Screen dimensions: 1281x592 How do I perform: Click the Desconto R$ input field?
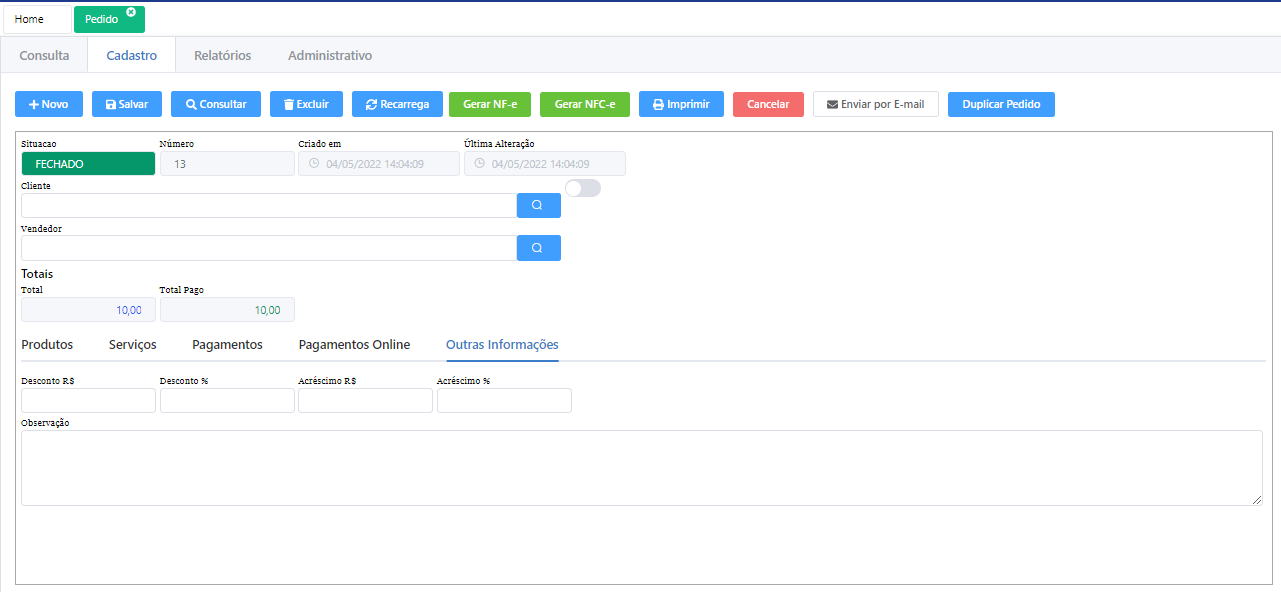pyautogui.click(x=88, y=401)
